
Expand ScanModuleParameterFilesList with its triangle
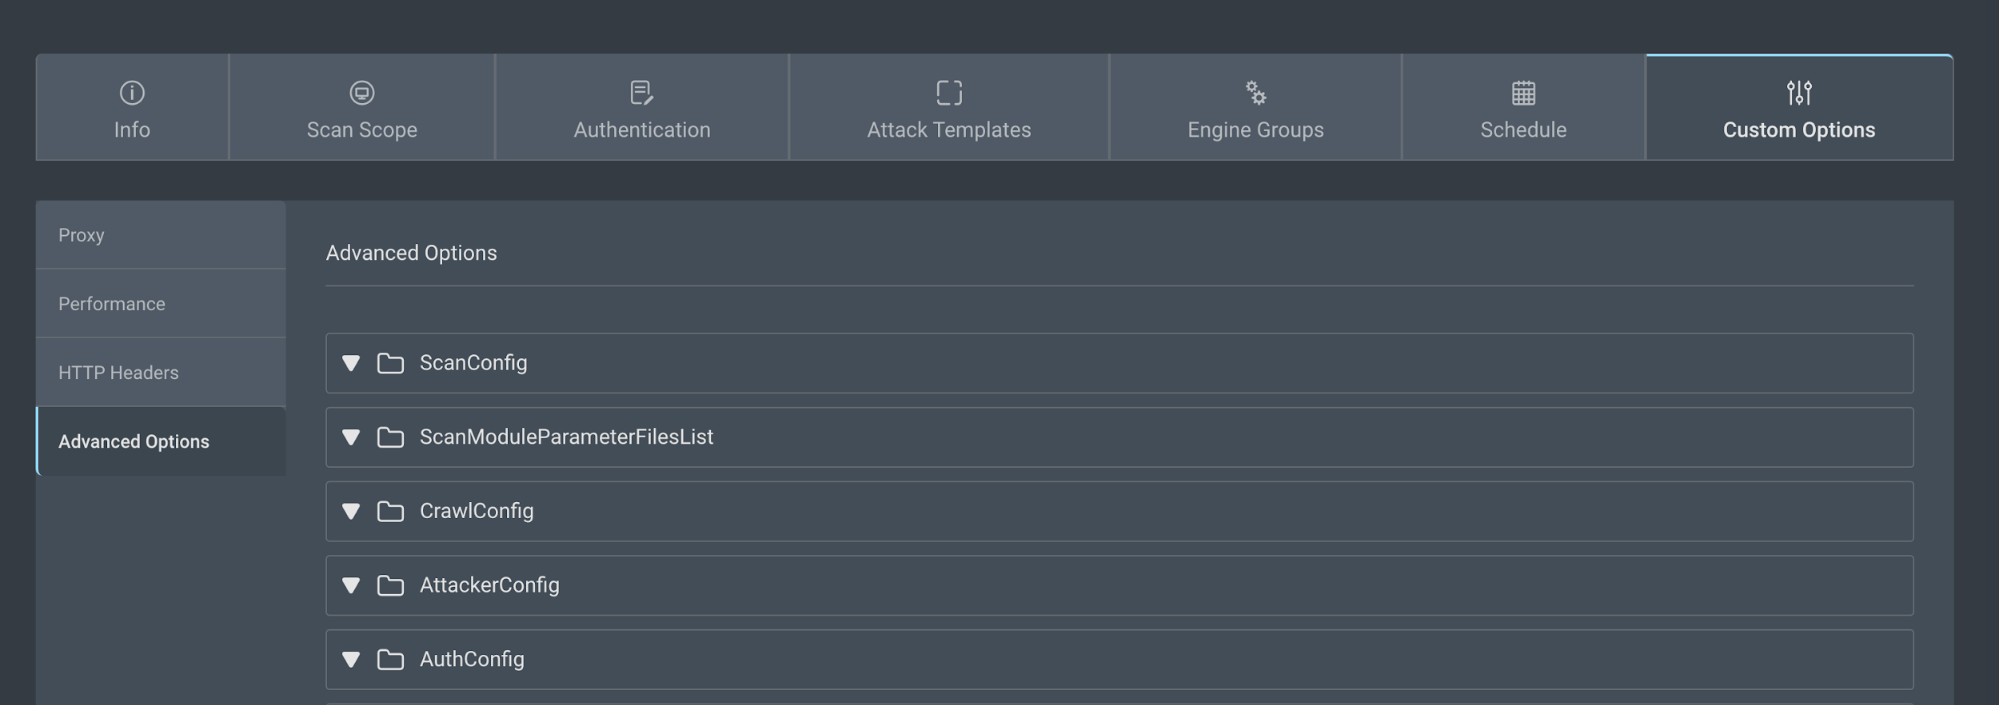[x=351, y=437]
